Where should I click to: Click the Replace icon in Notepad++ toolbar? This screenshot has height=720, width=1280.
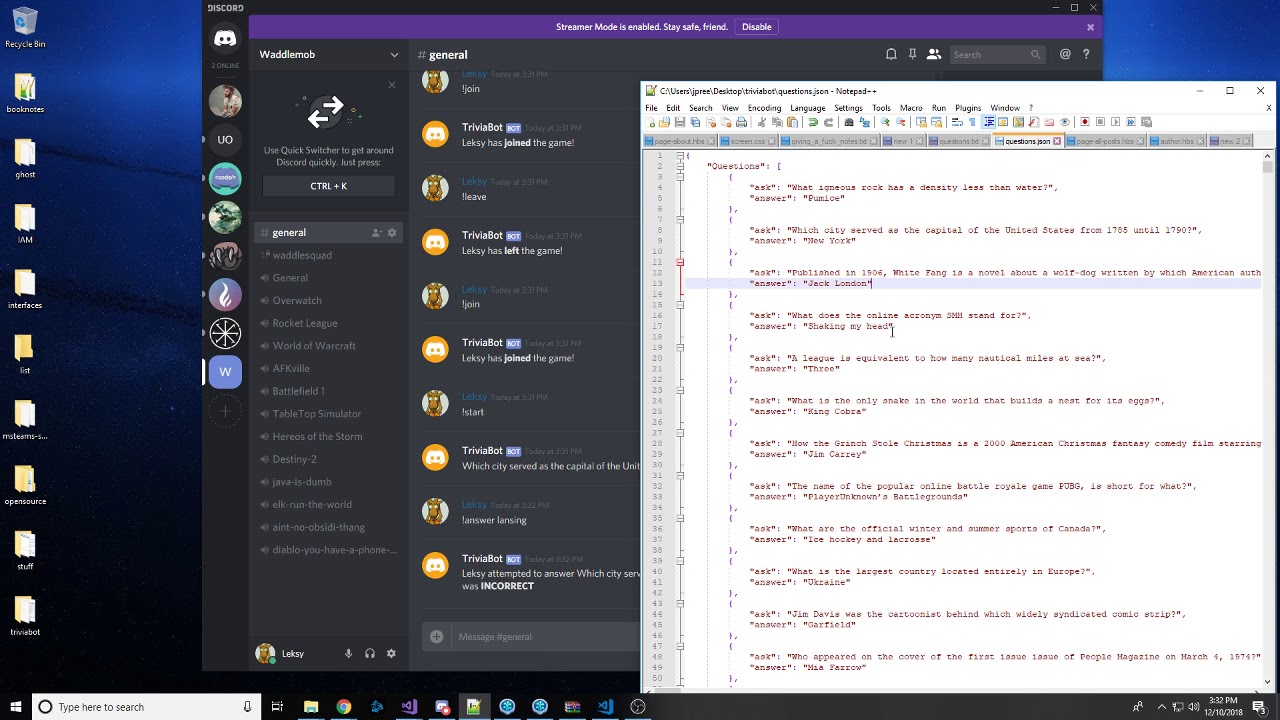[865, 122]
